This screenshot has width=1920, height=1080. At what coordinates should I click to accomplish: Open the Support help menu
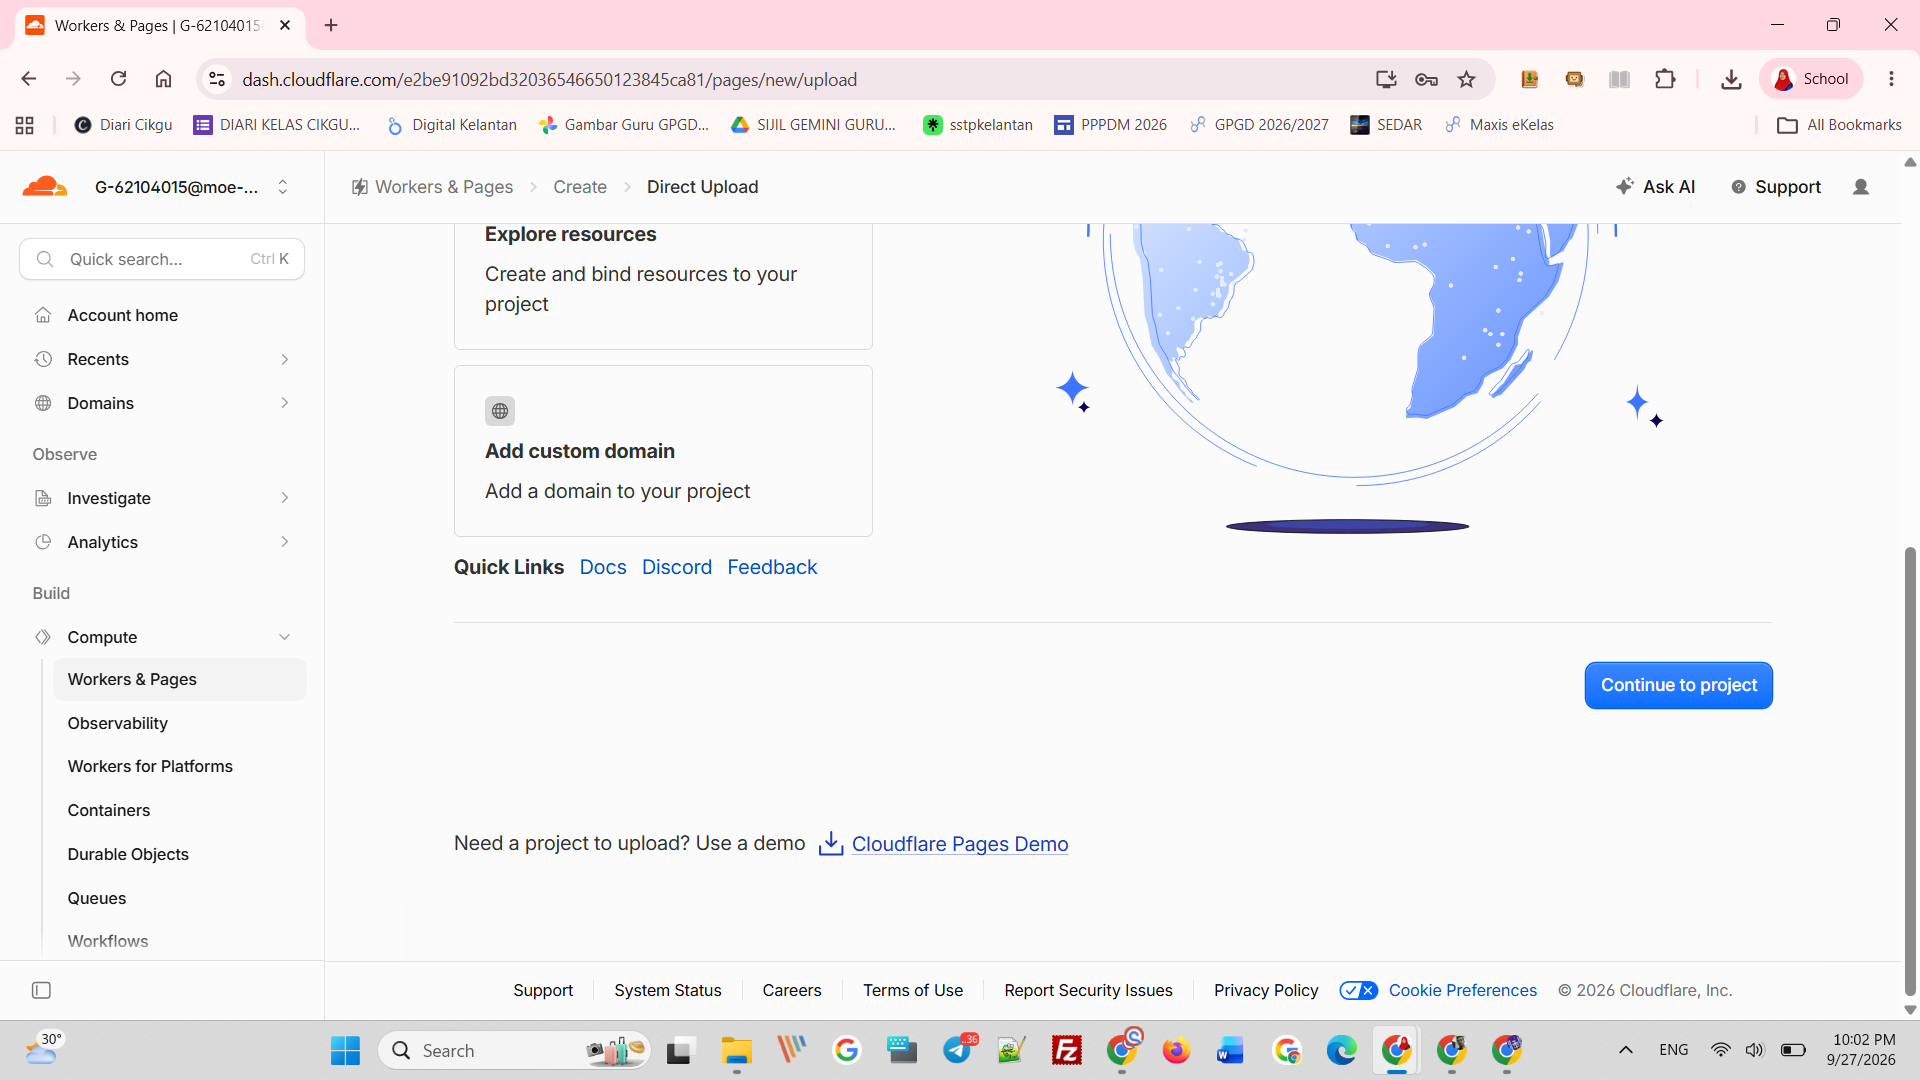pos(1776,187)
